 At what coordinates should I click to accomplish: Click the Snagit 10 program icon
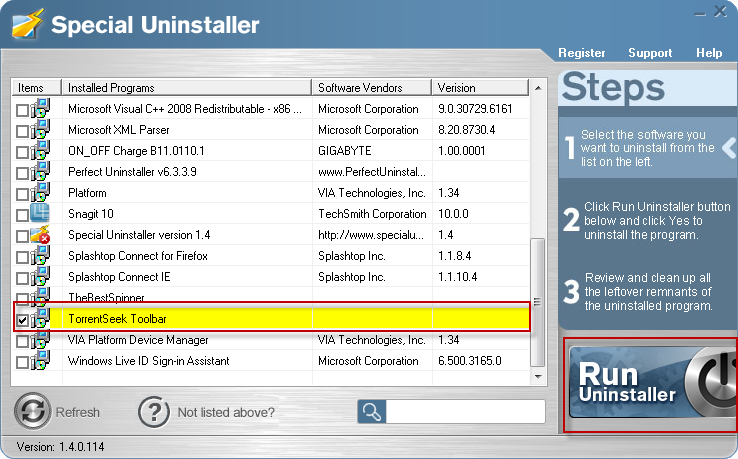(x=40, y=213)
